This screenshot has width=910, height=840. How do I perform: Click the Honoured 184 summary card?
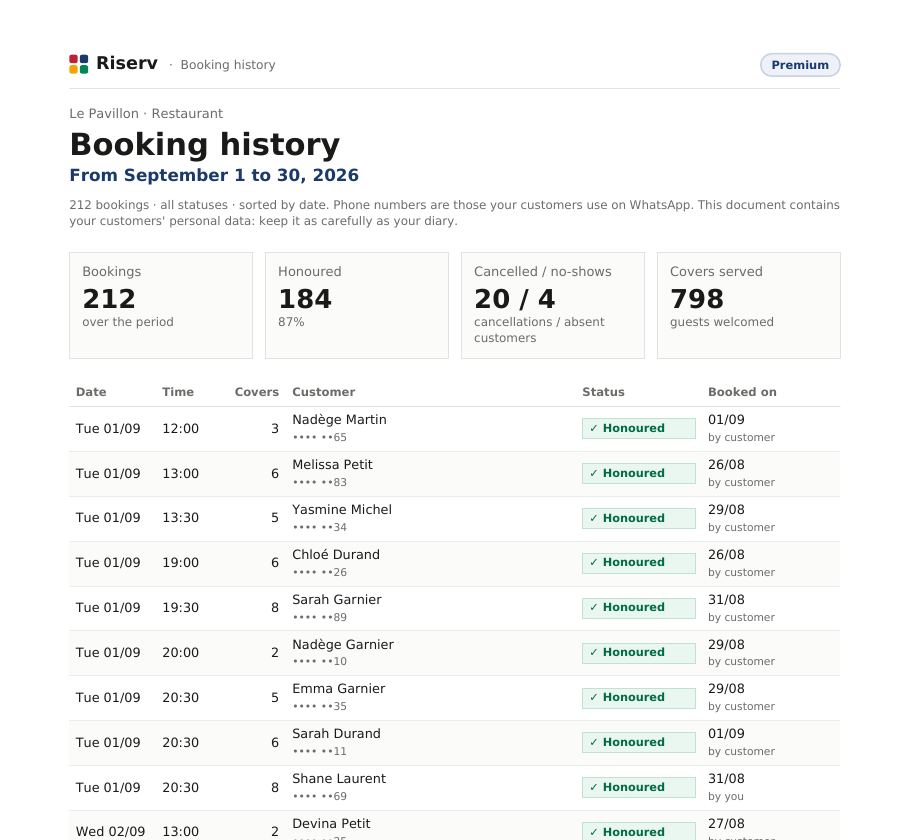click(357, 305)
